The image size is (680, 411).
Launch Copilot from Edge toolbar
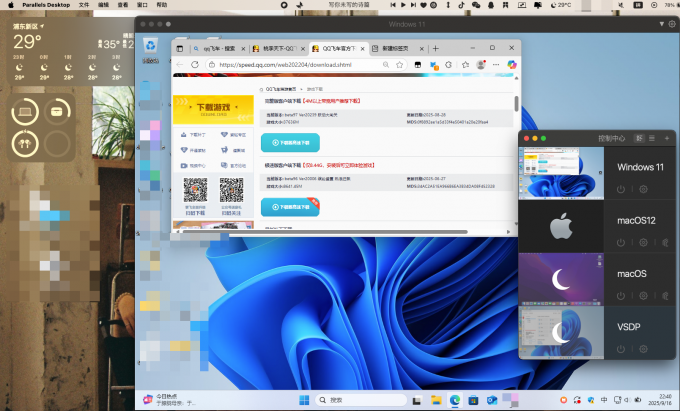tap(512, 65)
